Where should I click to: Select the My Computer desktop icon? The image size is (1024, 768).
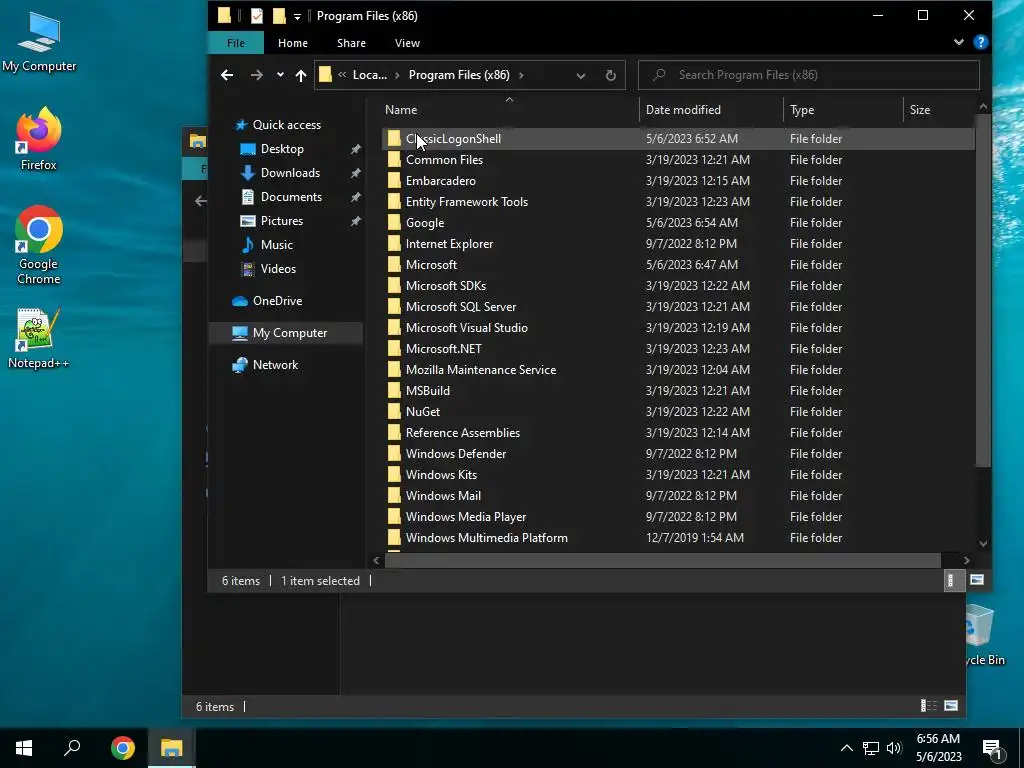(x=39, y=40)
